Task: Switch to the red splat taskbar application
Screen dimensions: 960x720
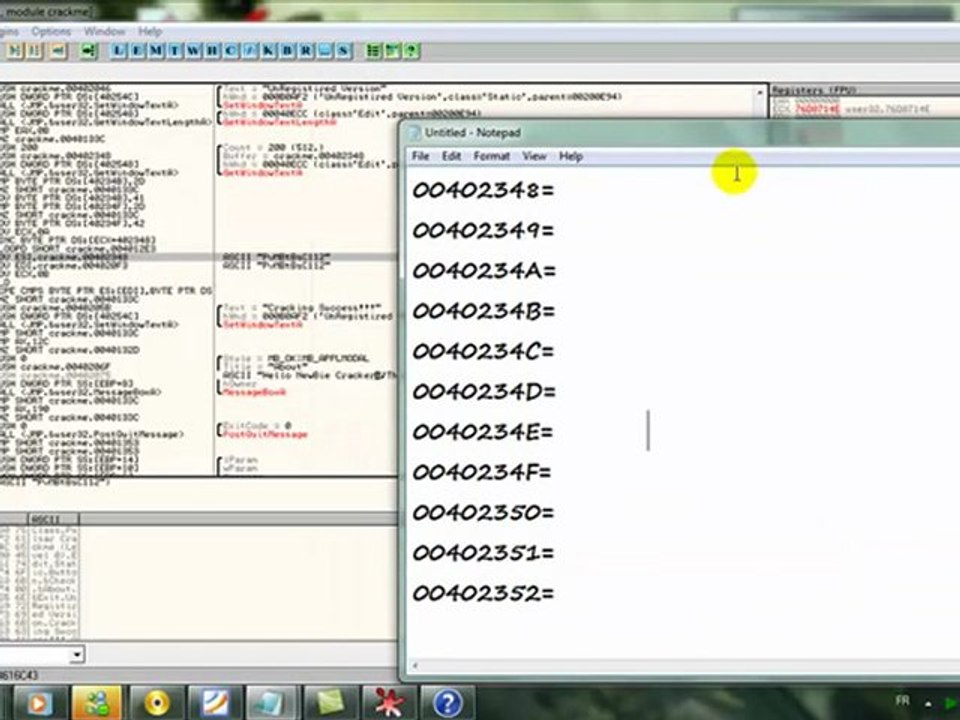Action: pos(389,703)
